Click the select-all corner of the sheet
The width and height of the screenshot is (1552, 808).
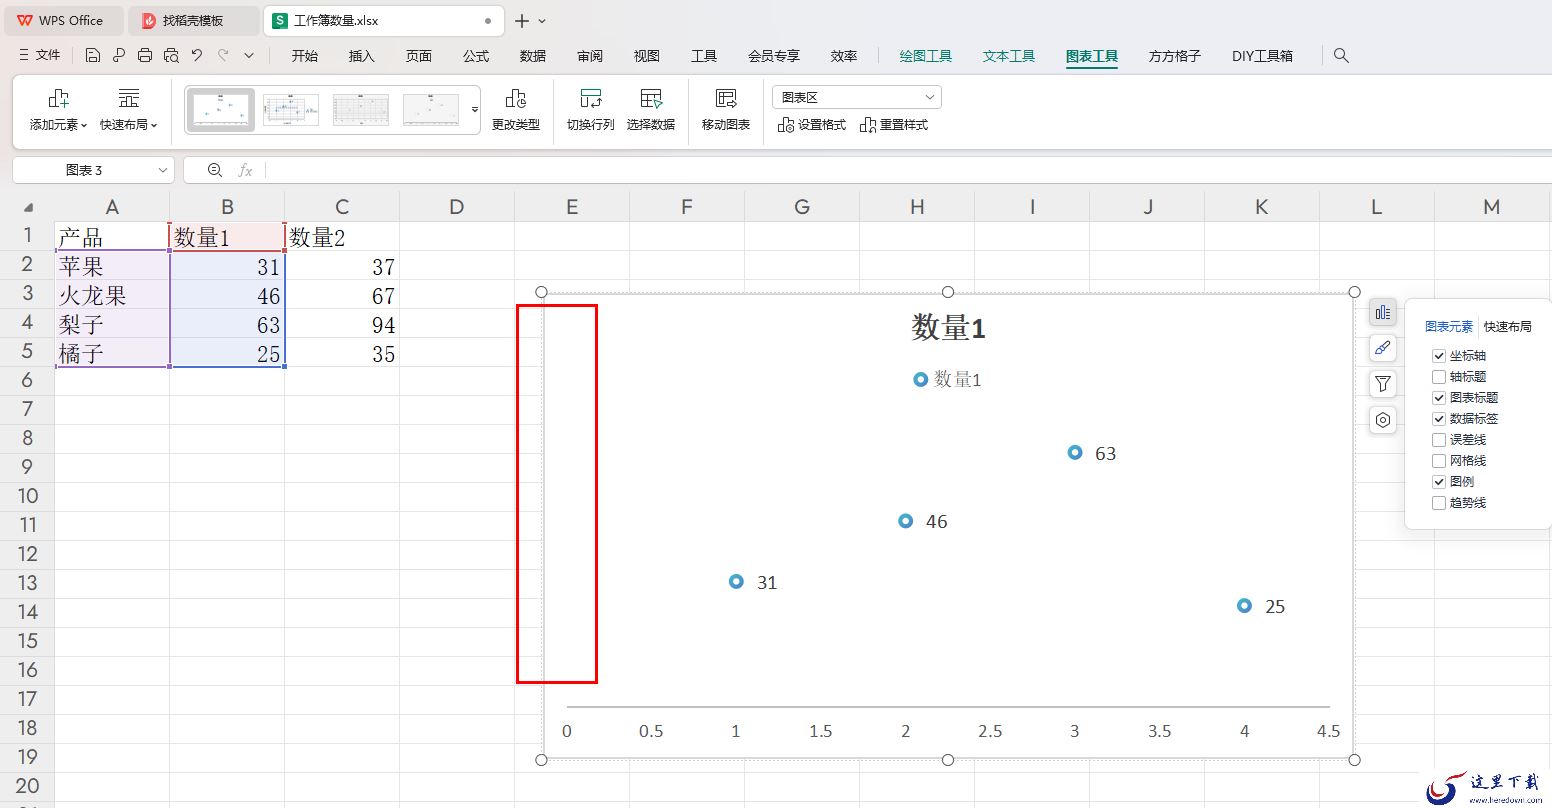click(x=28, y=207)
